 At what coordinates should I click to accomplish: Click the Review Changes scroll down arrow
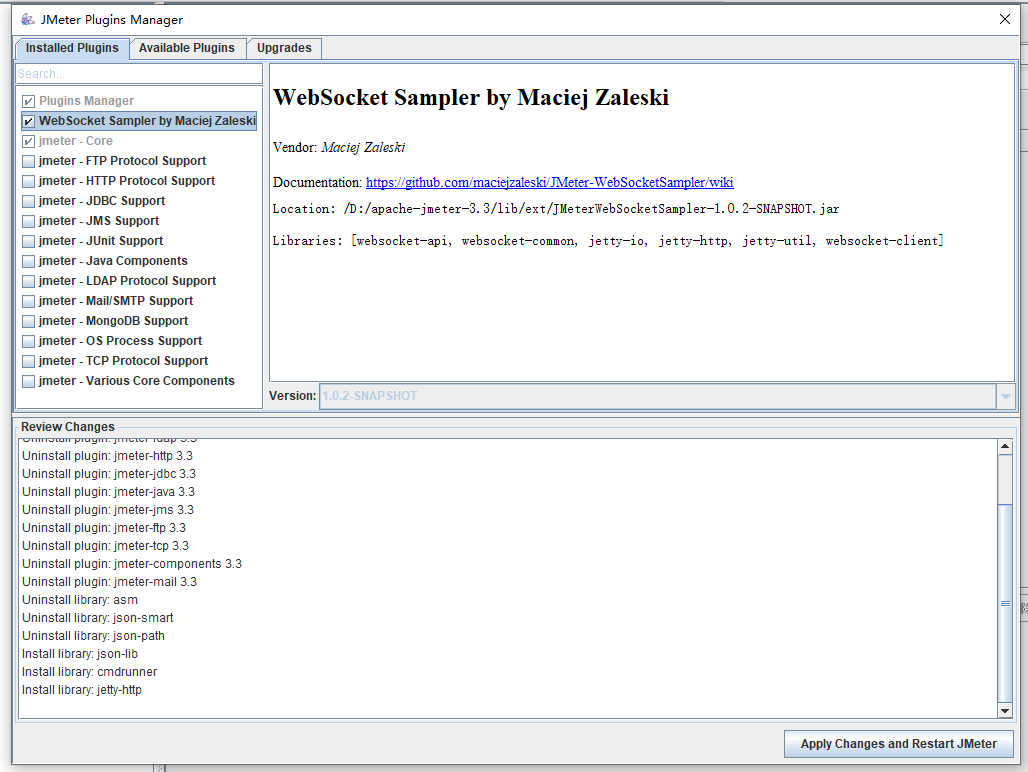pos(1004,710)
